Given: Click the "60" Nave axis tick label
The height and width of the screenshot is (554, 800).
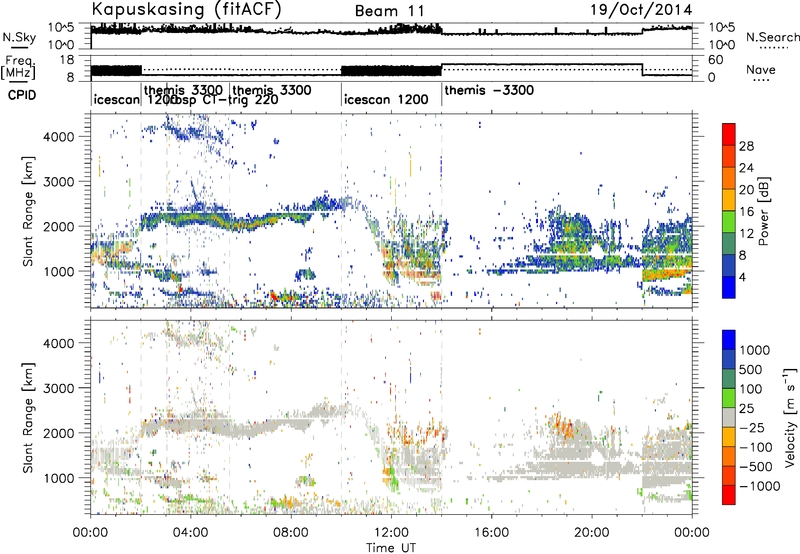Looking at the screenshot, I should coord(716,60).
